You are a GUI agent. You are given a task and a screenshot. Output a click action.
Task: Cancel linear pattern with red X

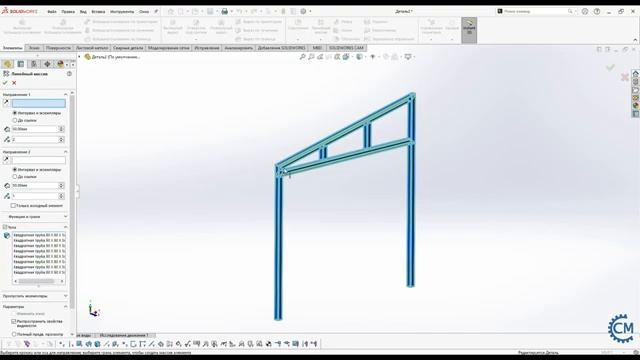[14, 83]
